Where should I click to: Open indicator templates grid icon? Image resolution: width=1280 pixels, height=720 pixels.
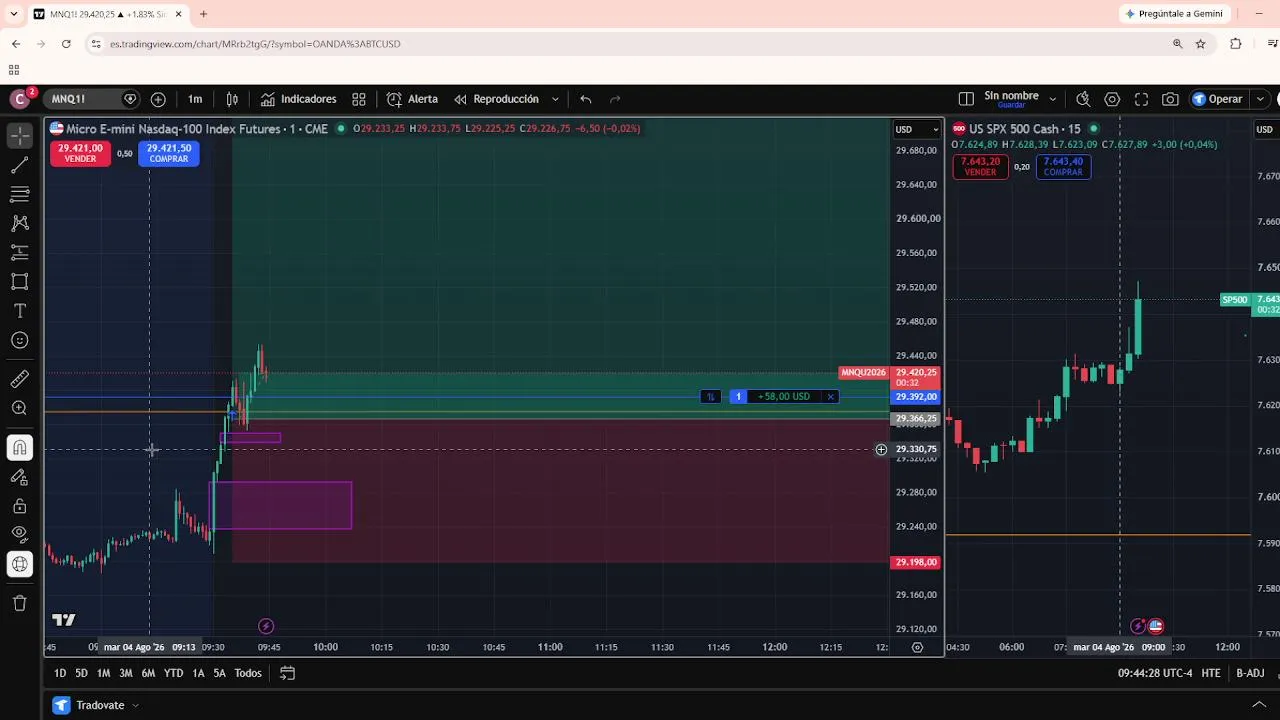click(359, 99)
